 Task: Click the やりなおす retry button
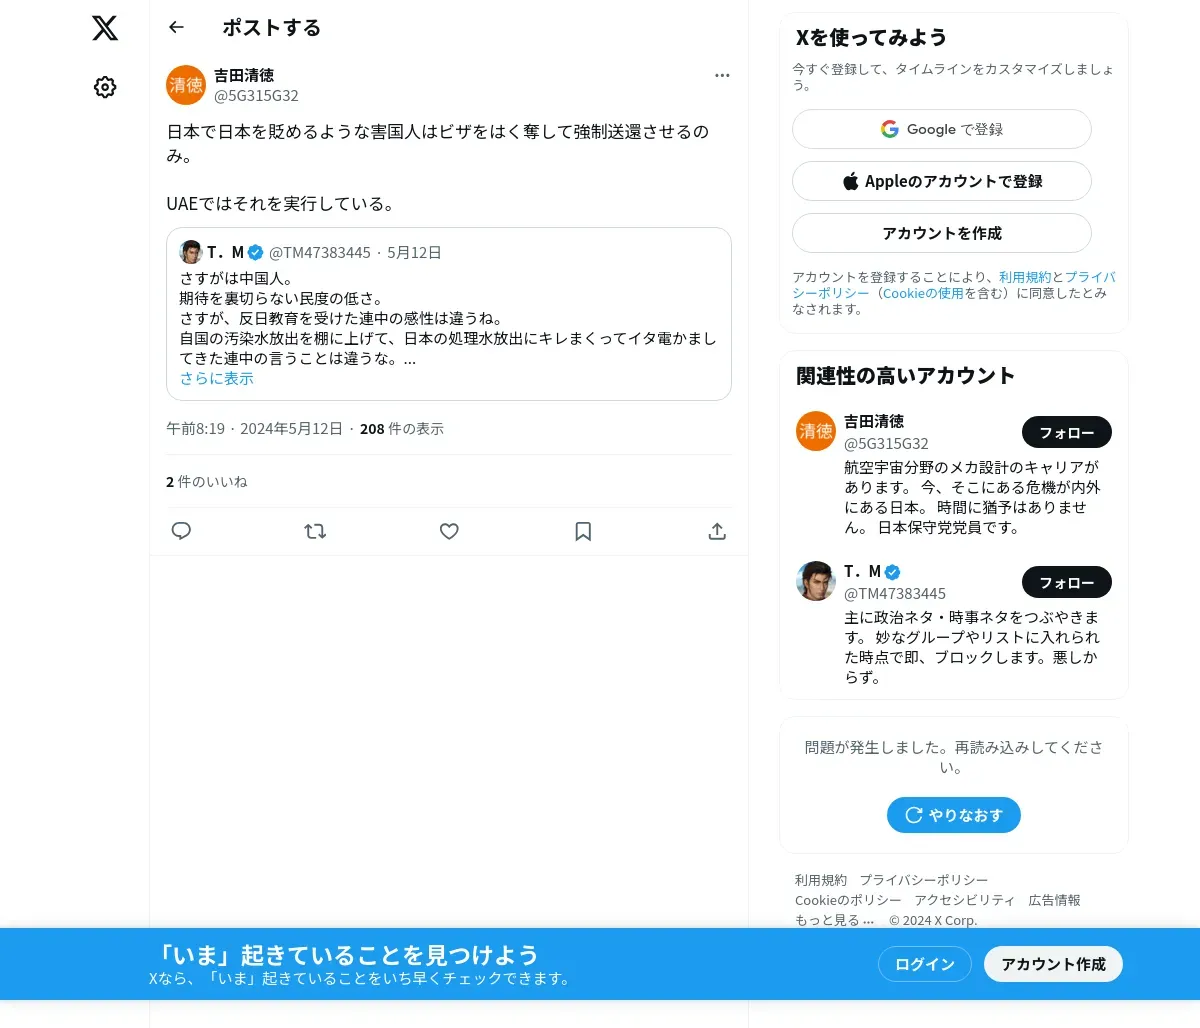coord(954,815)
